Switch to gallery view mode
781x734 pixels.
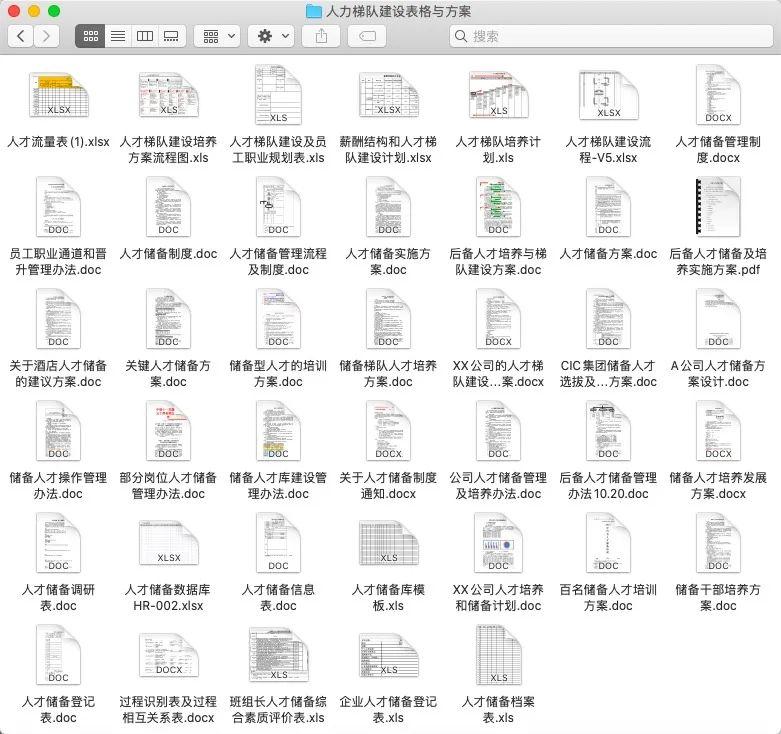(x=171, y=36)
